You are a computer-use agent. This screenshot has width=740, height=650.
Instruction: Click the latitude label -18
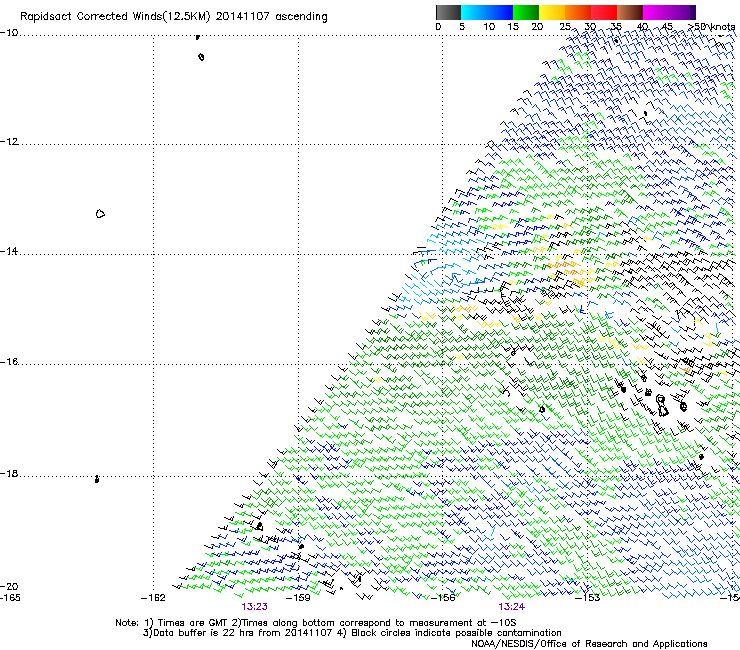(x=9, y=473)
